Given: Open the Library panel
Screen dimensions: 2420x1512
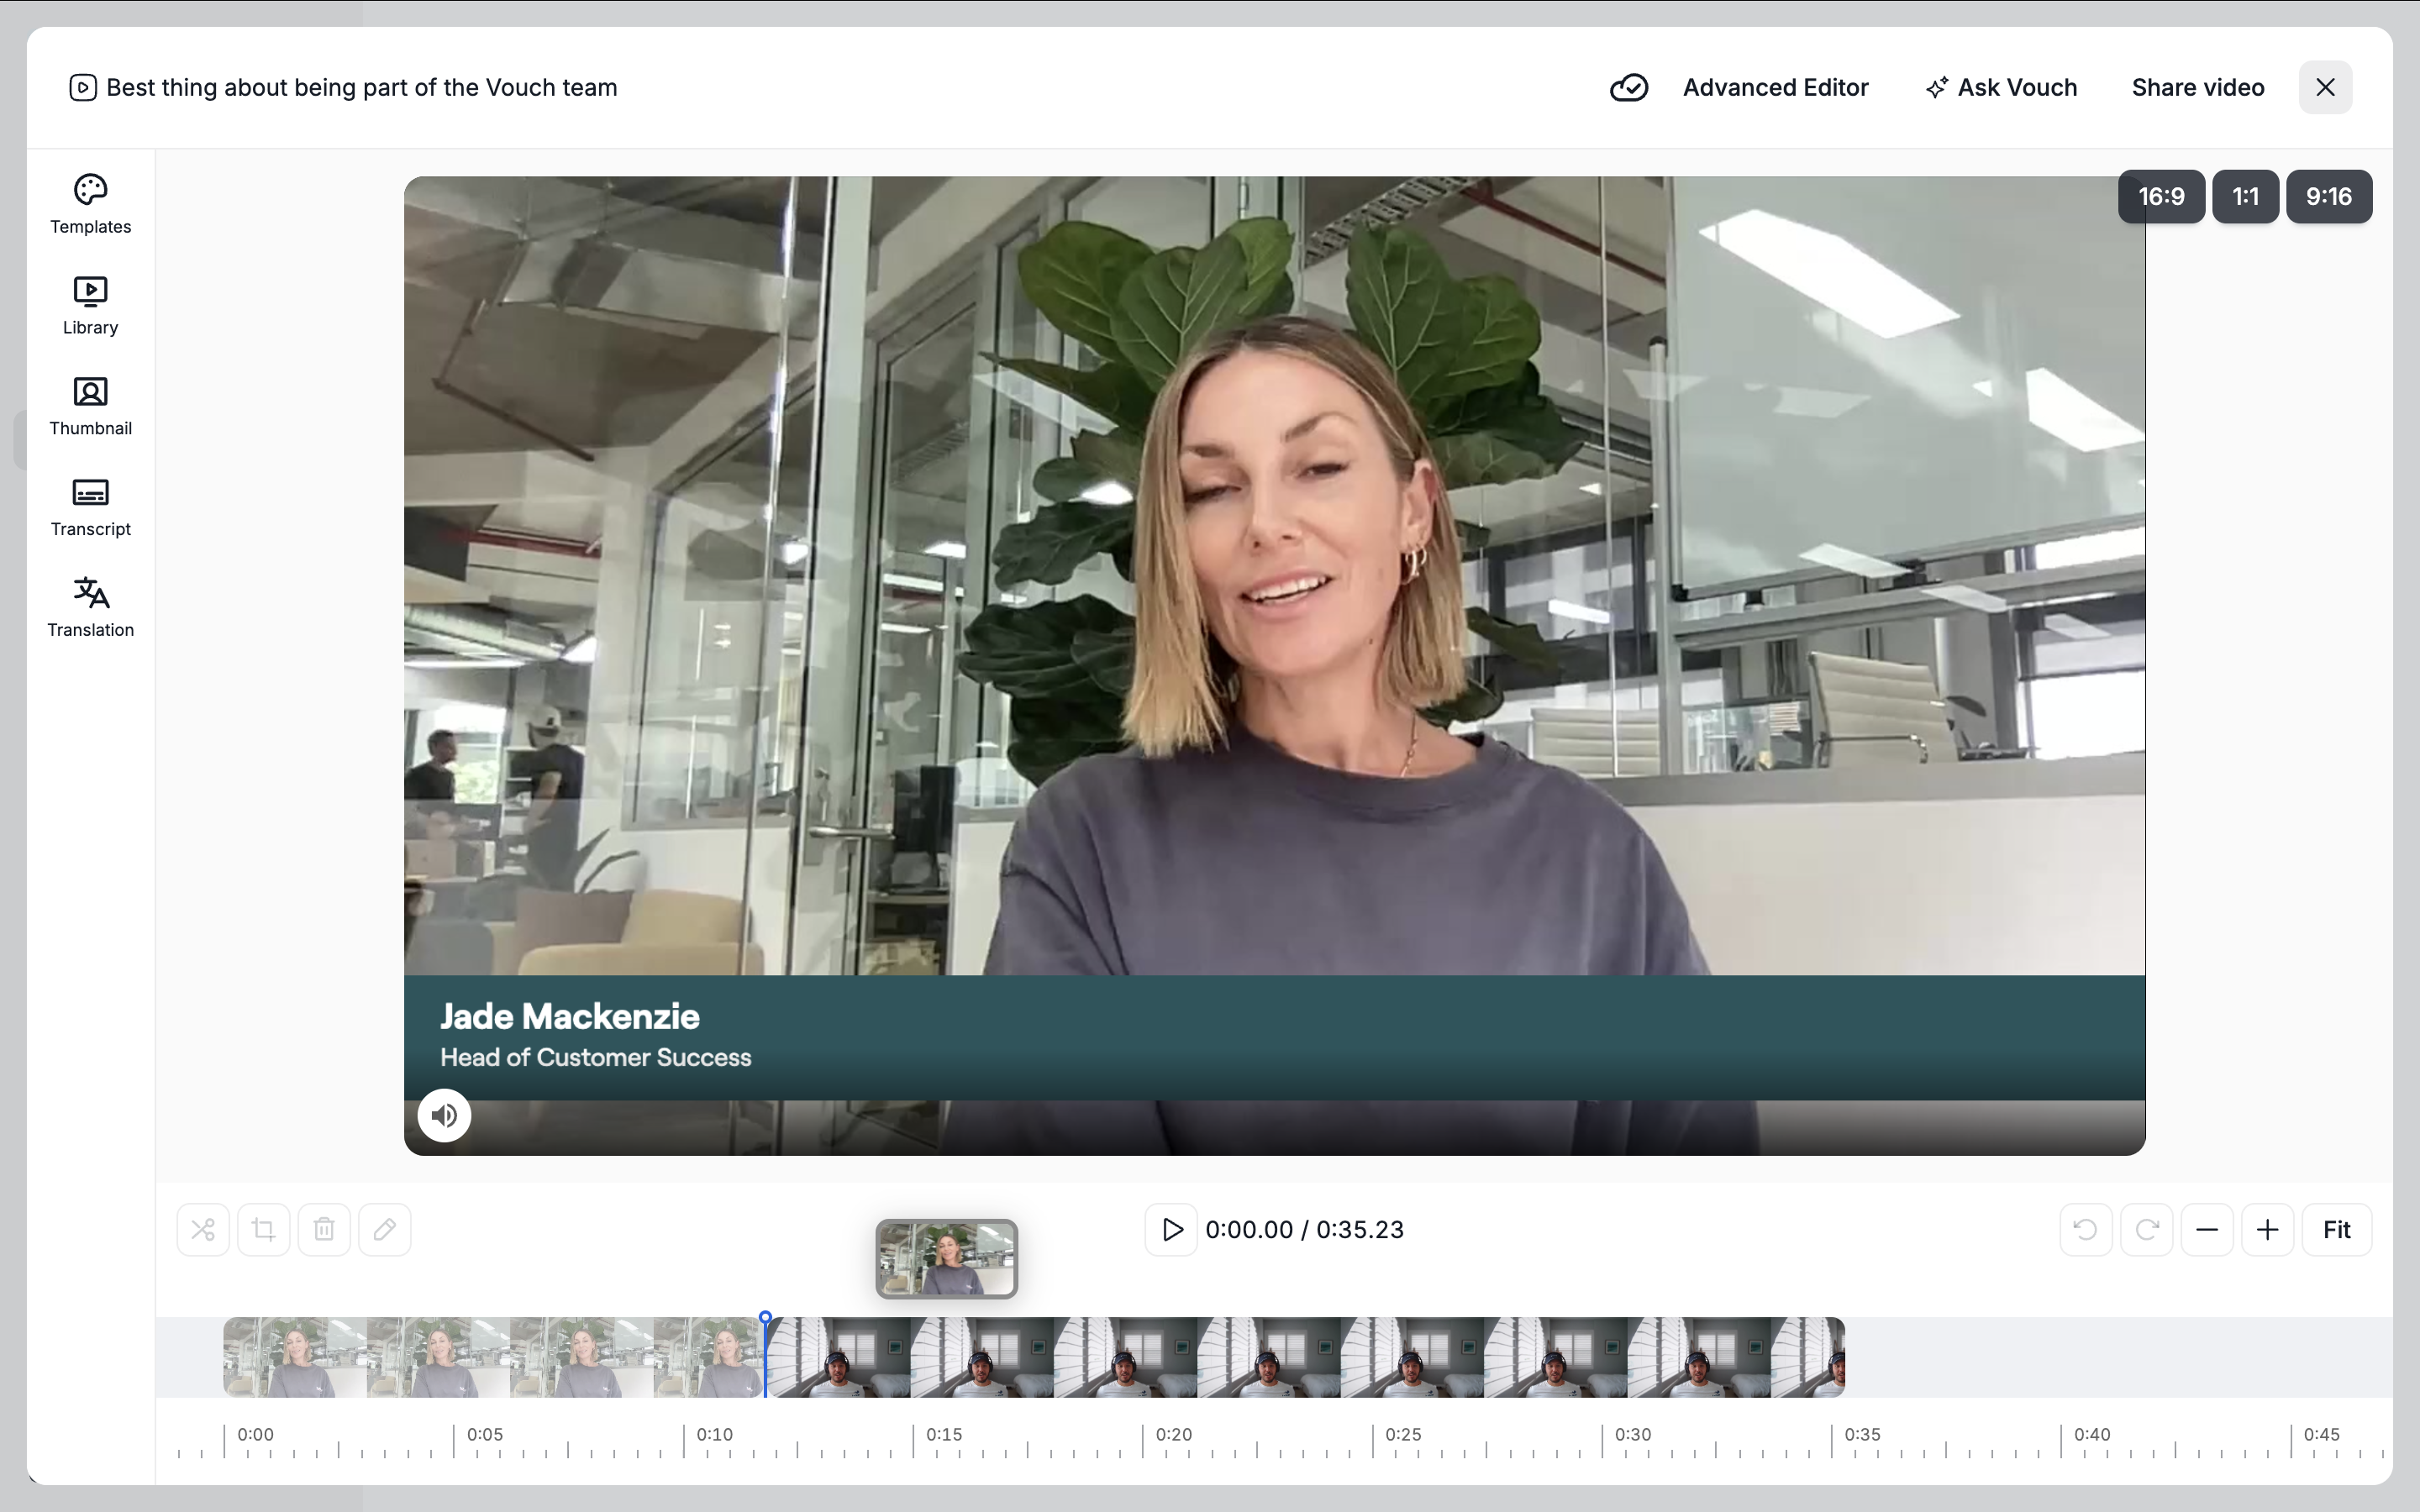Looking at the screenshot, I should tap(90, 306).
